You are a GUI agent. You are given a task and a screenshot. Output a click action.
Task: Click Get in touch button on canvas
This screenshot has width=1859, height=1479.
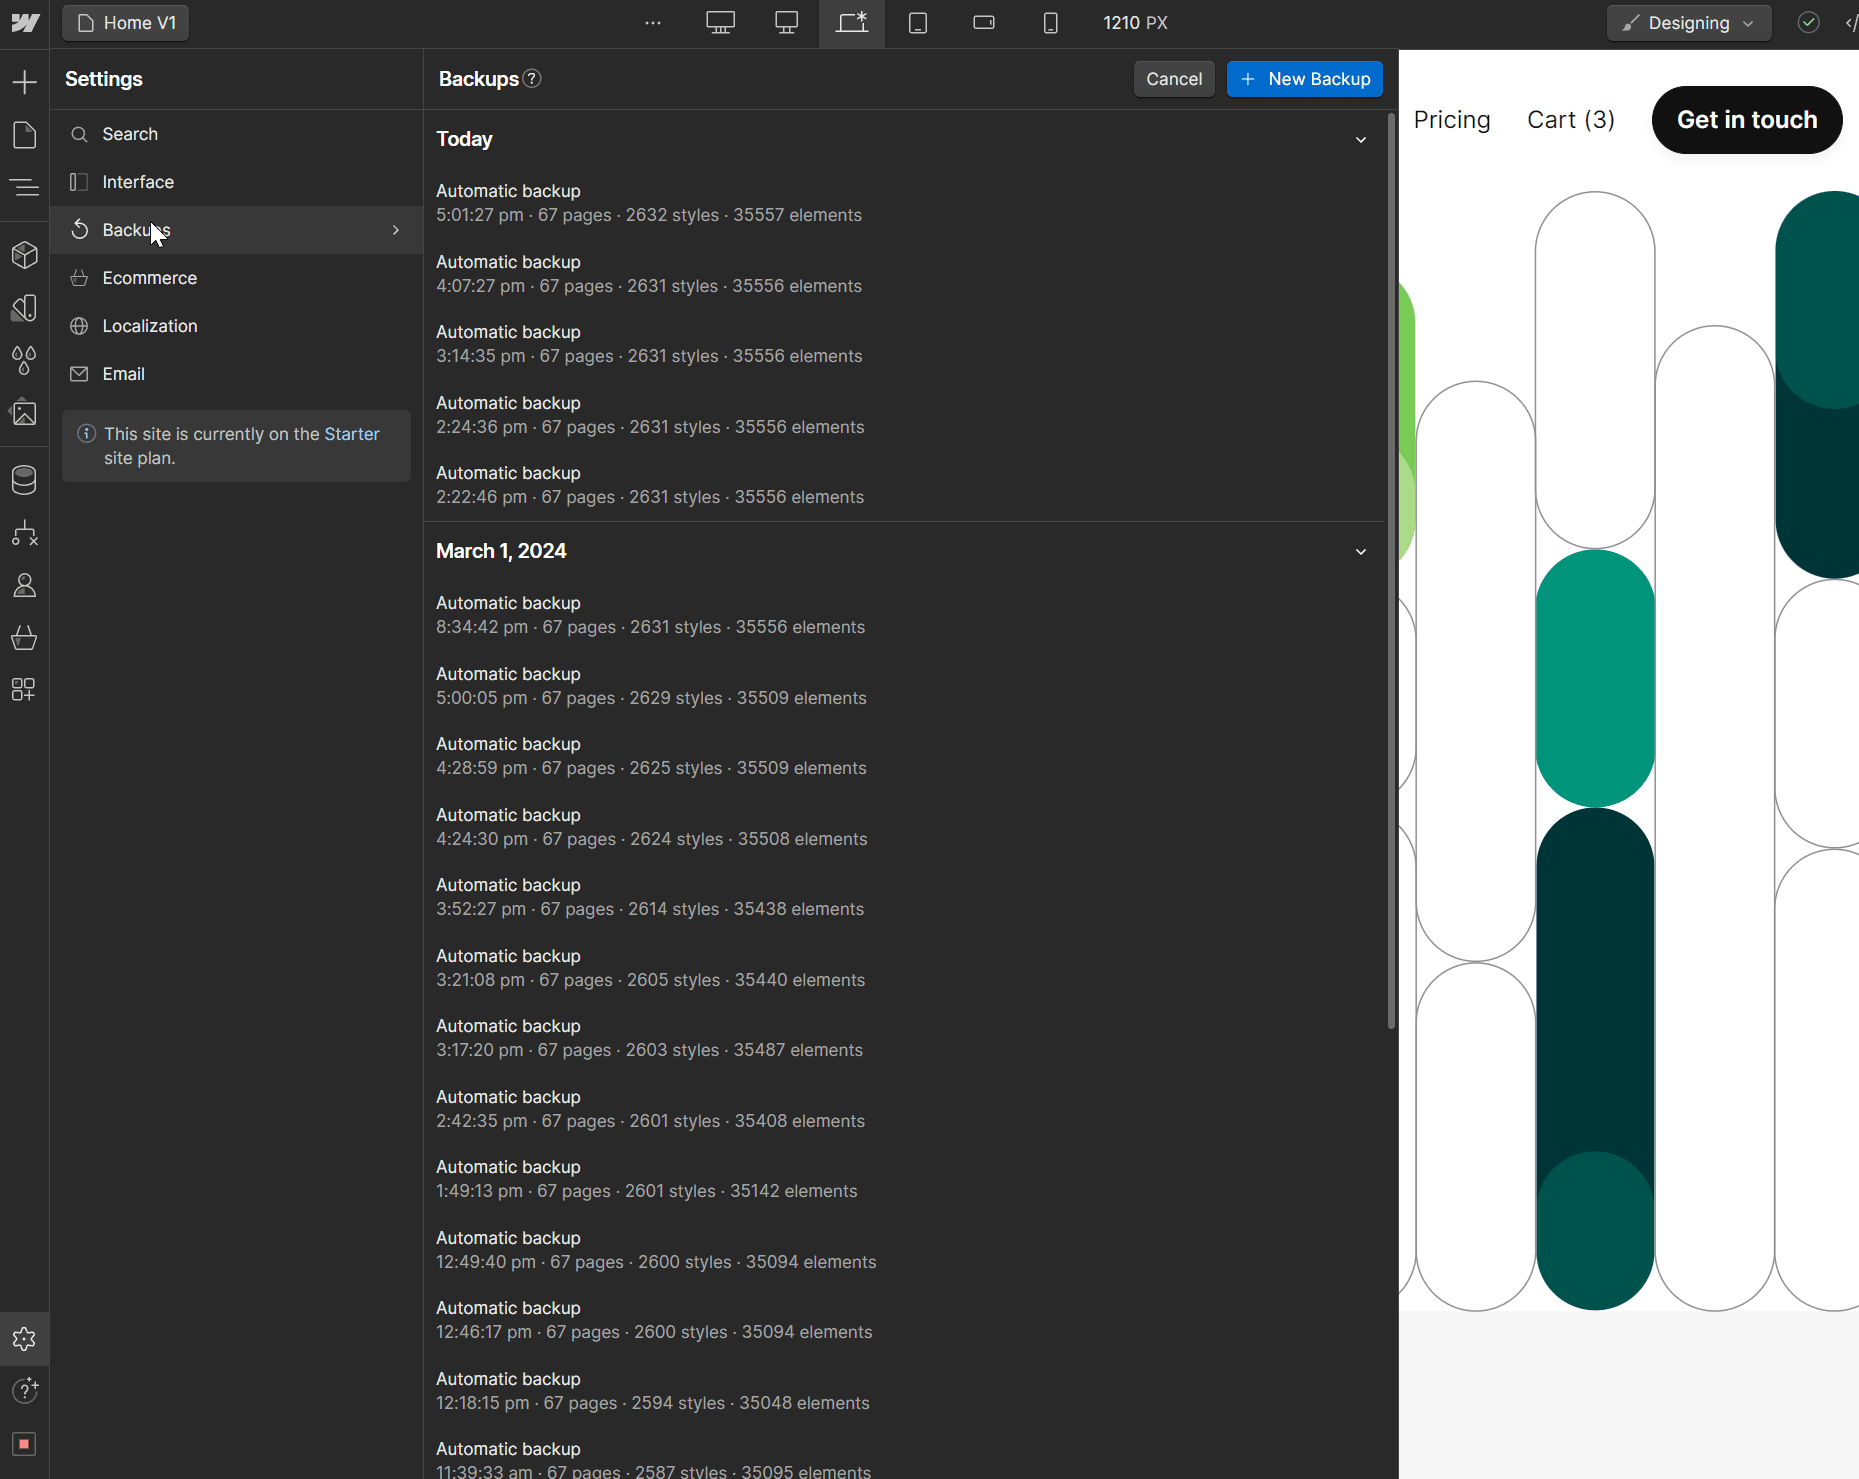pyautogui.click(x=1747, y=120)
